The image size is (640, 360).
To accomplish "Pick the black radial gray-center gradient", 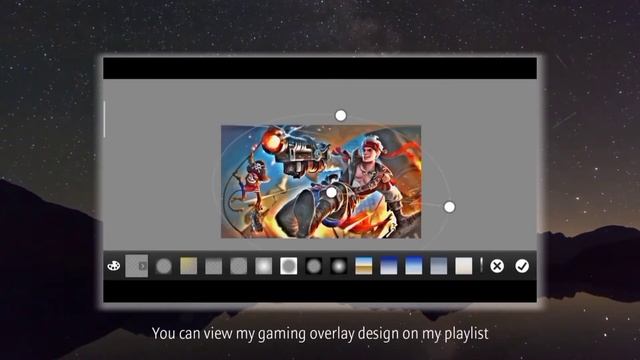I will pos(313,266).
